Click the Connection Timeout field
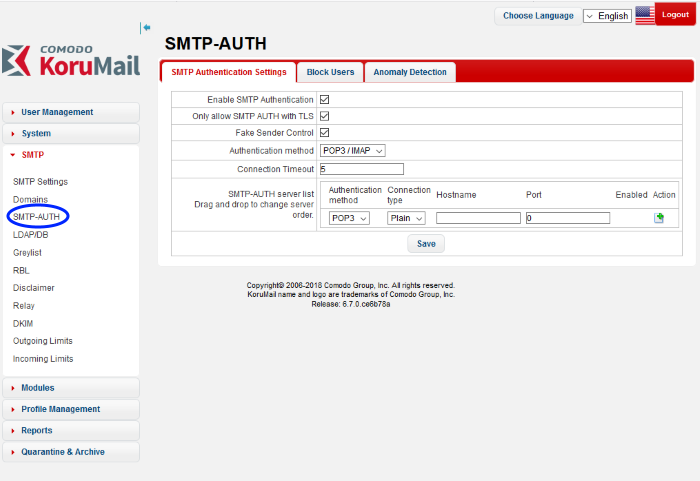Screen dimensions: 700x481 coord(361,169)
